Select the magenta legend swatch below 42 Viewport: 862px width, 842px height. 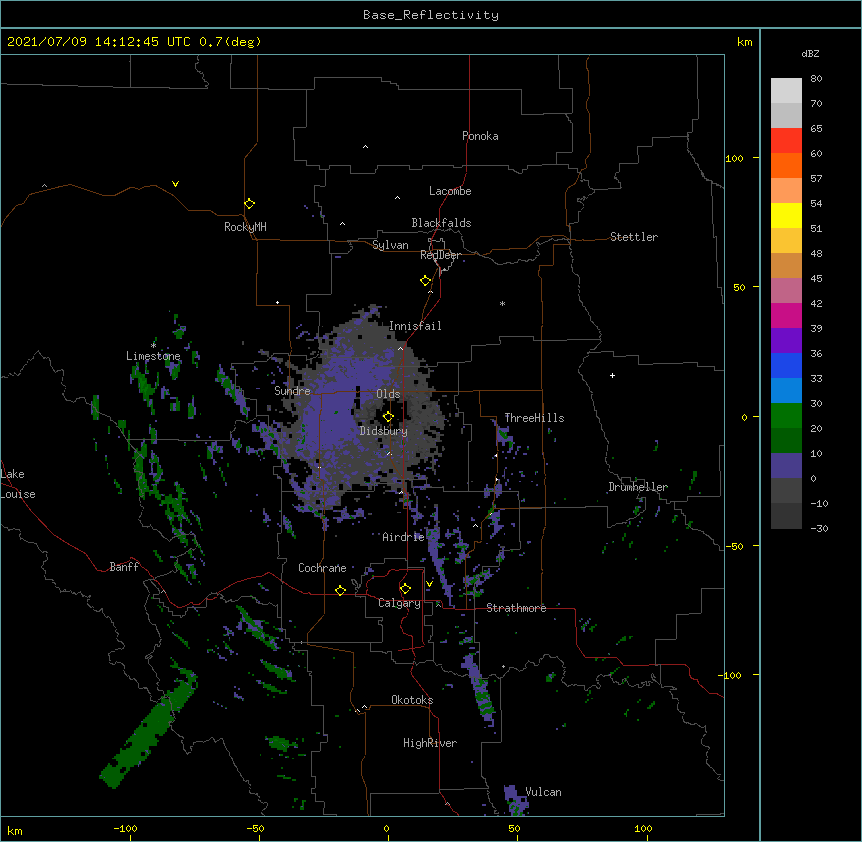[786, 315]
